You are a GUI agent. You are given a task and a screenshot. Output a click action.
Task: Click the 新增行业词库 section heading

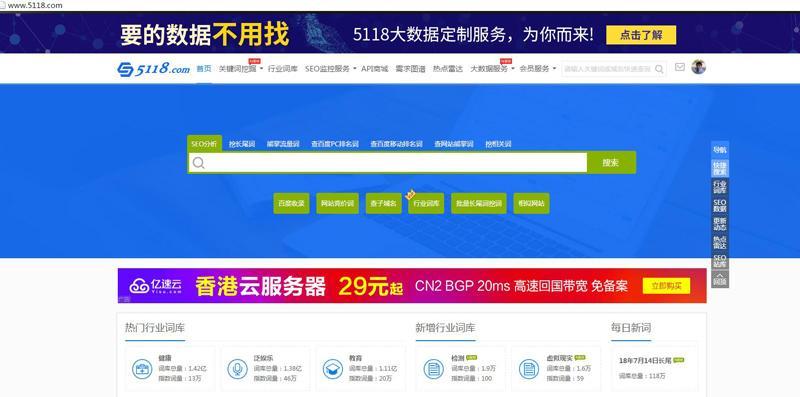445,328
